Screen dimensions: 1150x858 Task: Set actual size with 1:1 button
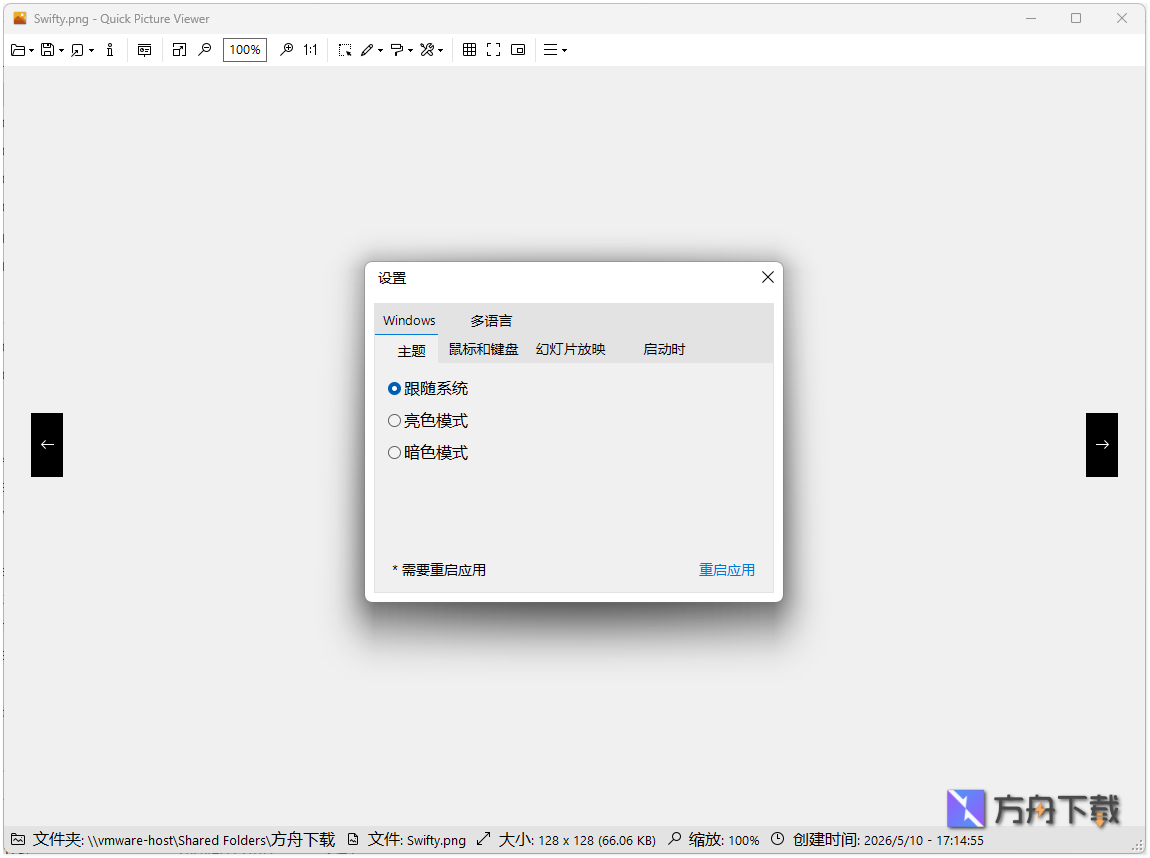[x=310, y=50]
